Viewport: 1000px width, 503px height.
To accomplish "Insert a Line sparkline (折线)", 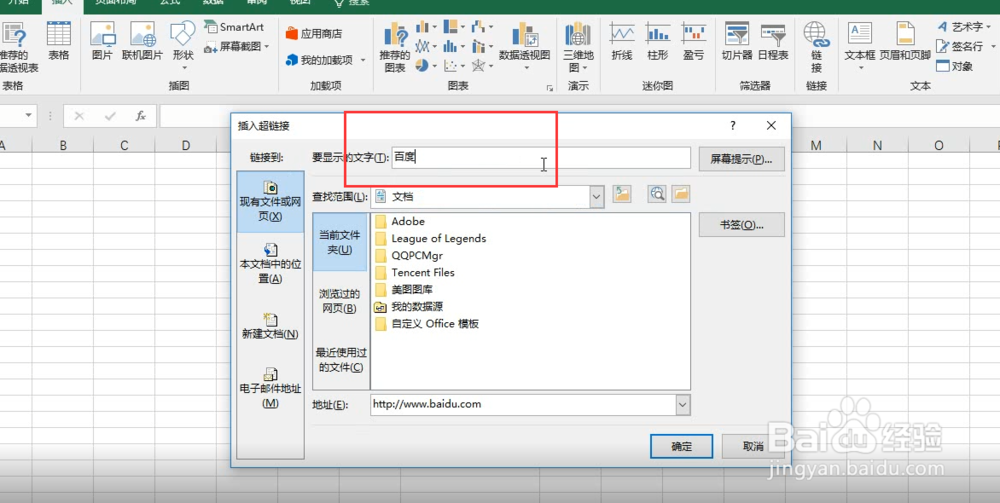I will [621, 41].
